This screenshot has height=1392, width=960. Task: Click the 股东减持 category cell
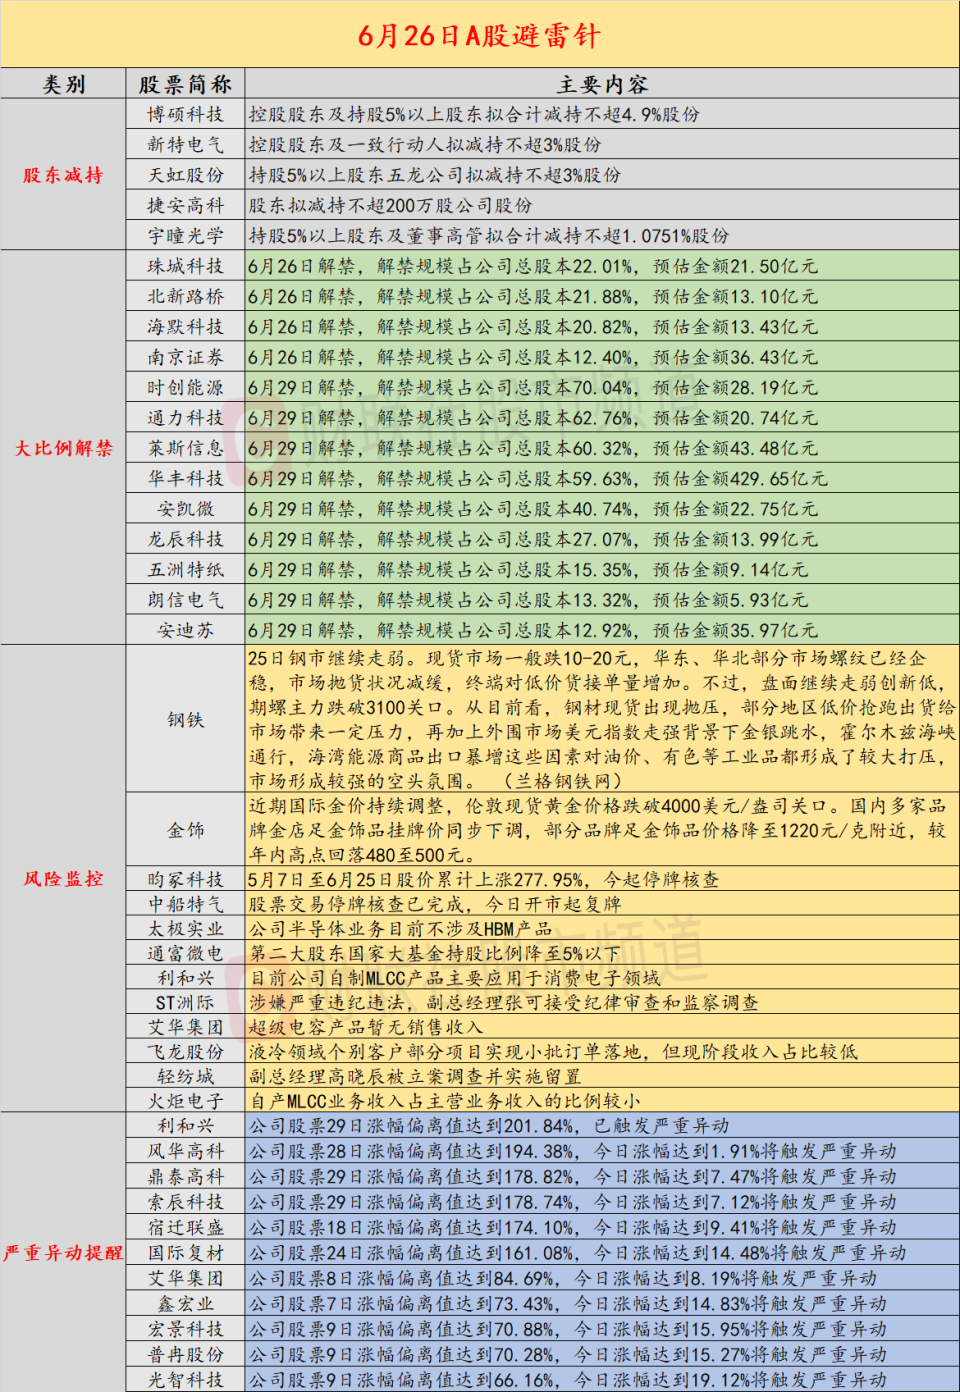point(64,175)
